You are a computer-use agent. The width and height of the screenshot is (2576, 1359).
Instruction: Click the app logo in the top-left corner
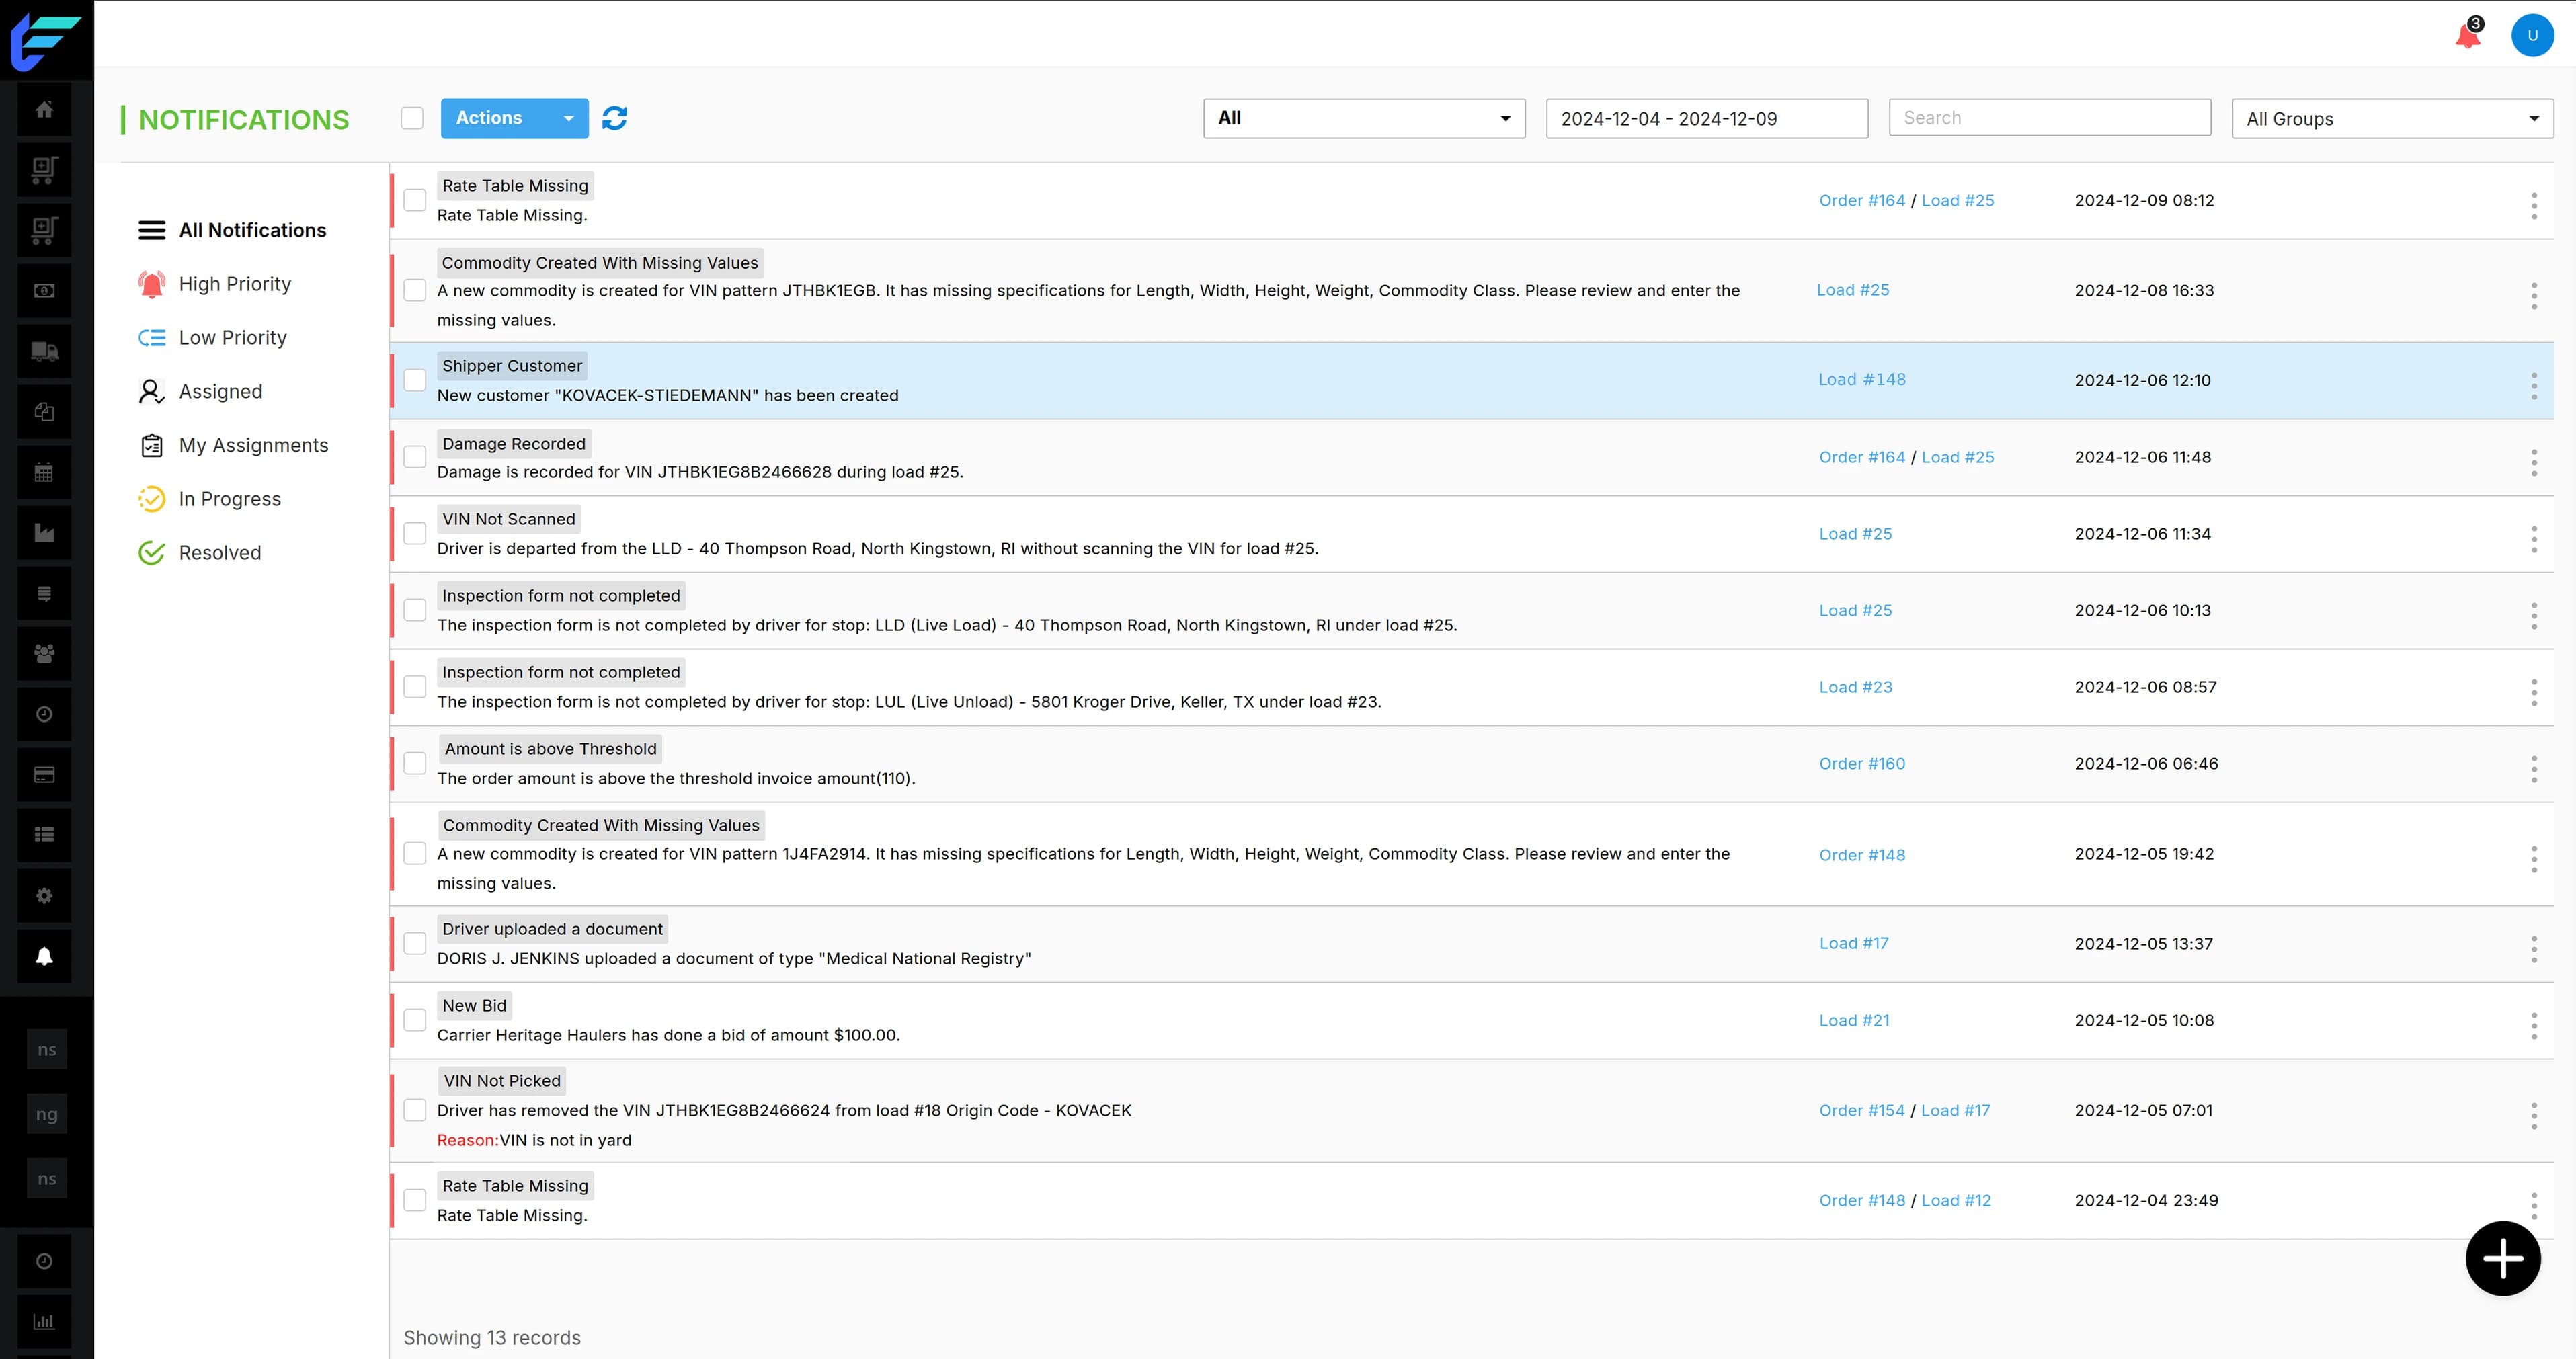pyautogui.click(x=45, y=41)
